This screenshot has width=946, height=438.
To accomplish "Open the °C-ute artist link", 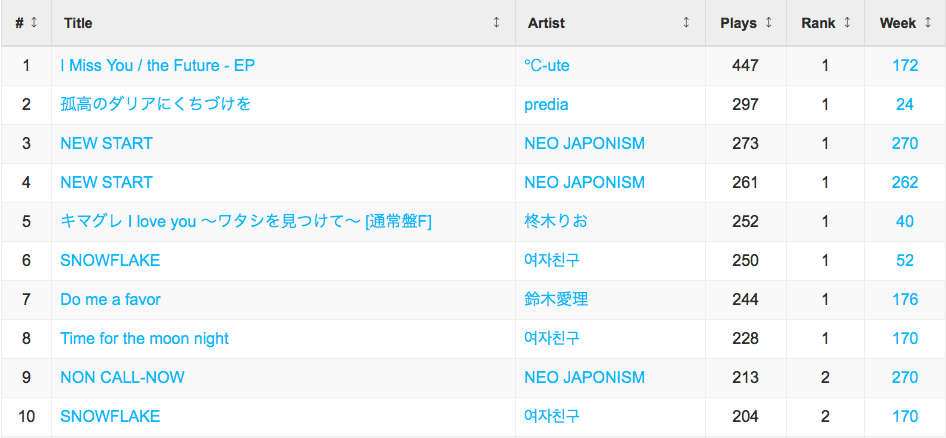I will tap(547, 65).
